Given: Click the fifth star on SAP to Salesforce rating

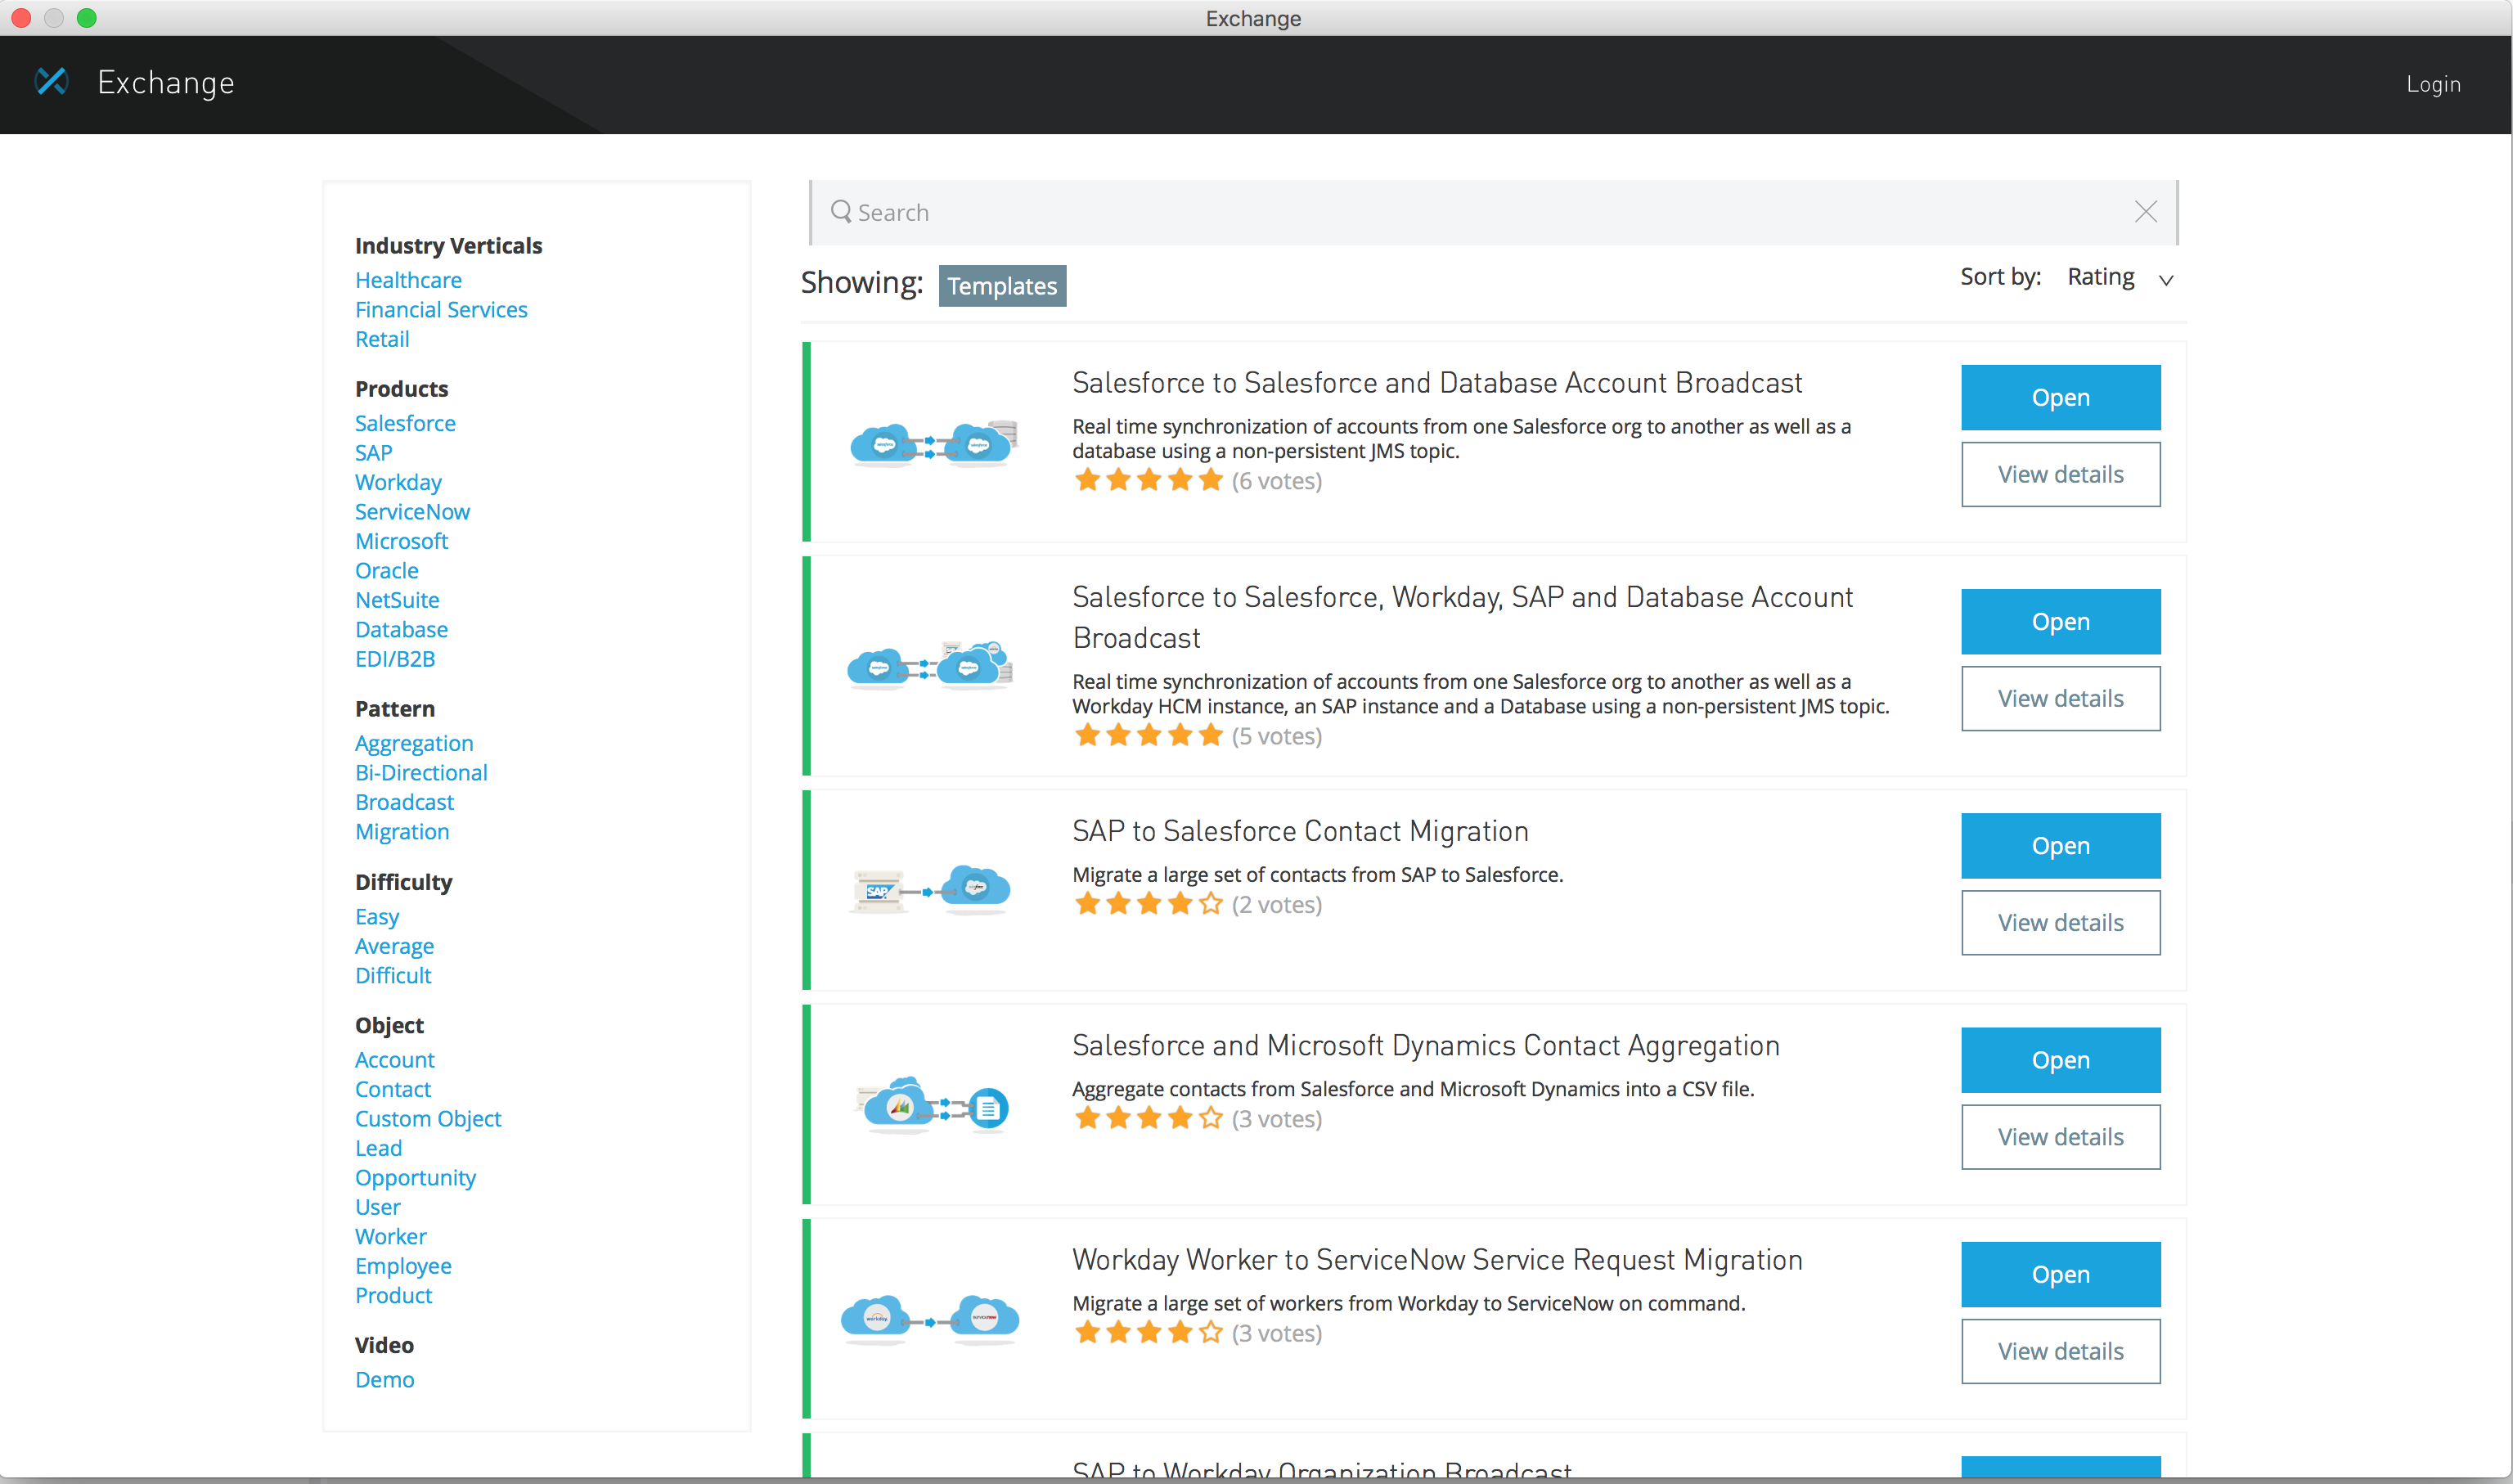Looking at the screenshot, I should point(1211,904).
